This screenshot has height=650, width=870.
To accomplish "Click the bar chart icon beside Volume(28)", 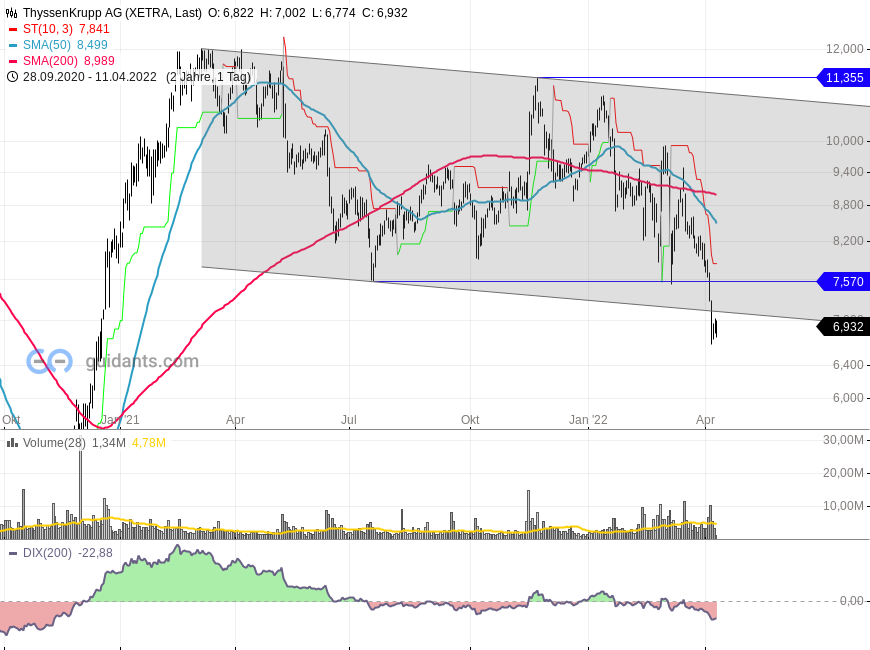I will coord(12,442).
